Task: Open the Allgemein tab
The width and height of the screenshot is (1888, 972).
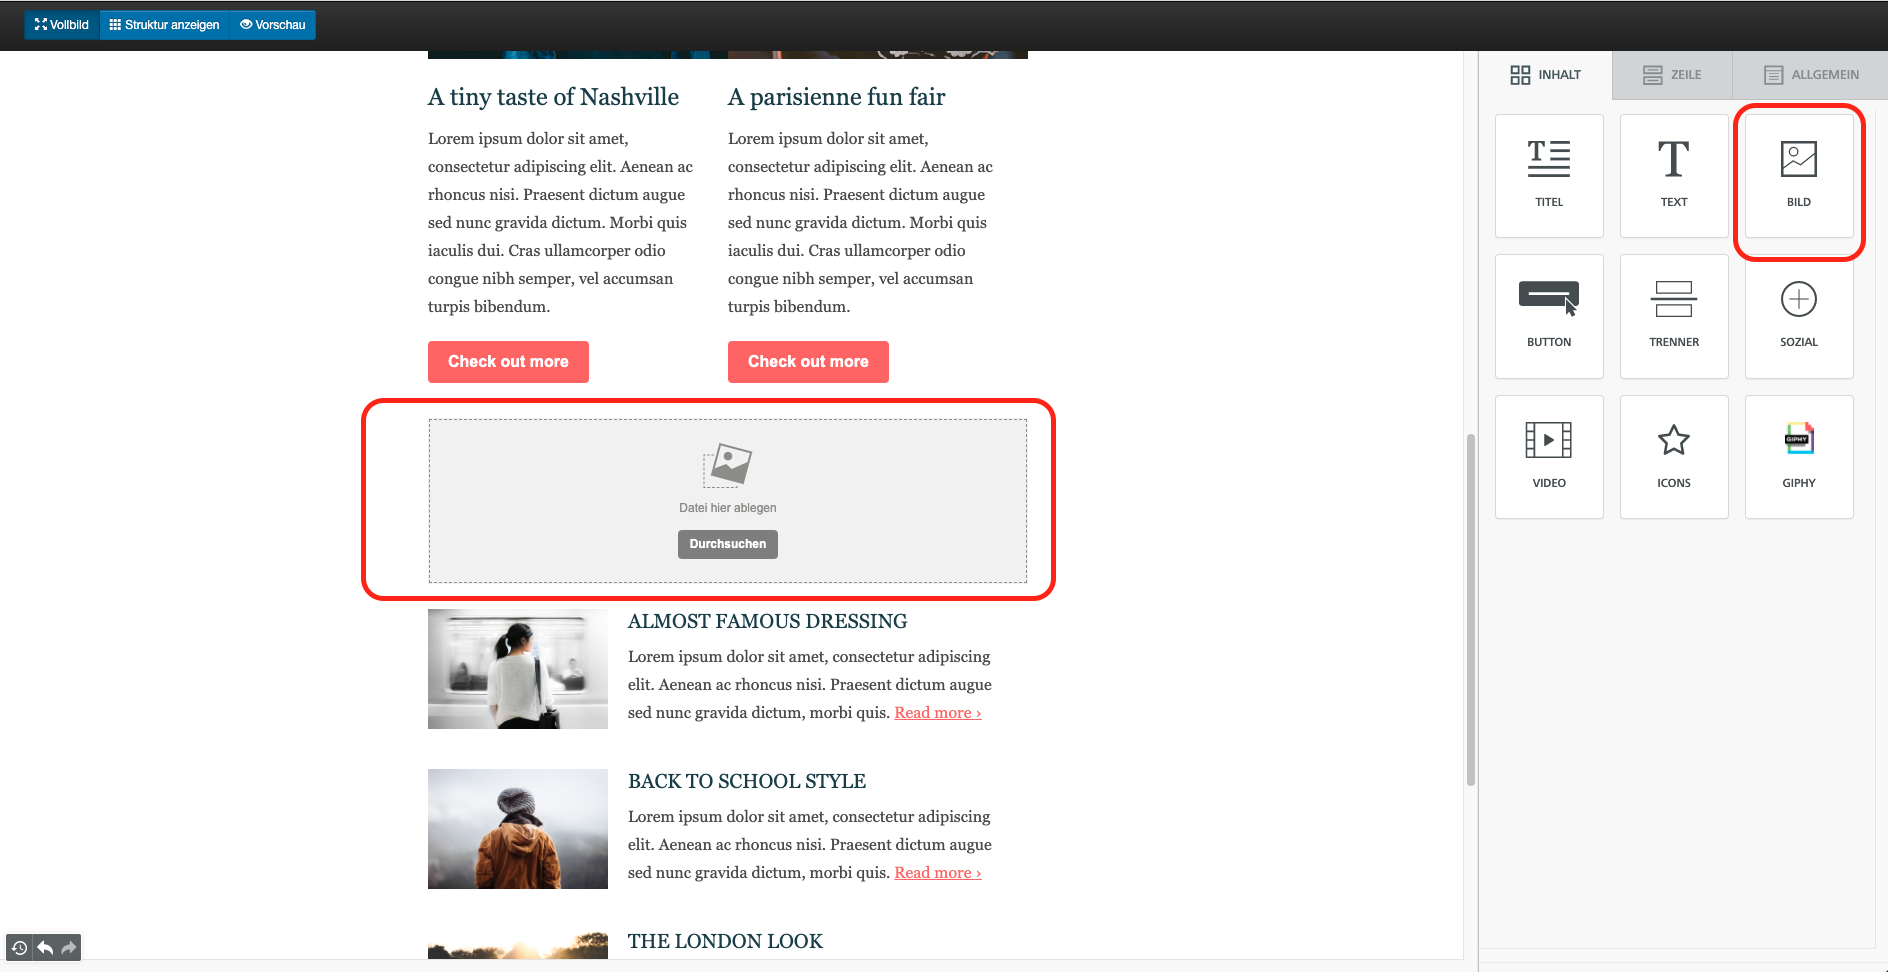Action: (x=1811, y=75)
